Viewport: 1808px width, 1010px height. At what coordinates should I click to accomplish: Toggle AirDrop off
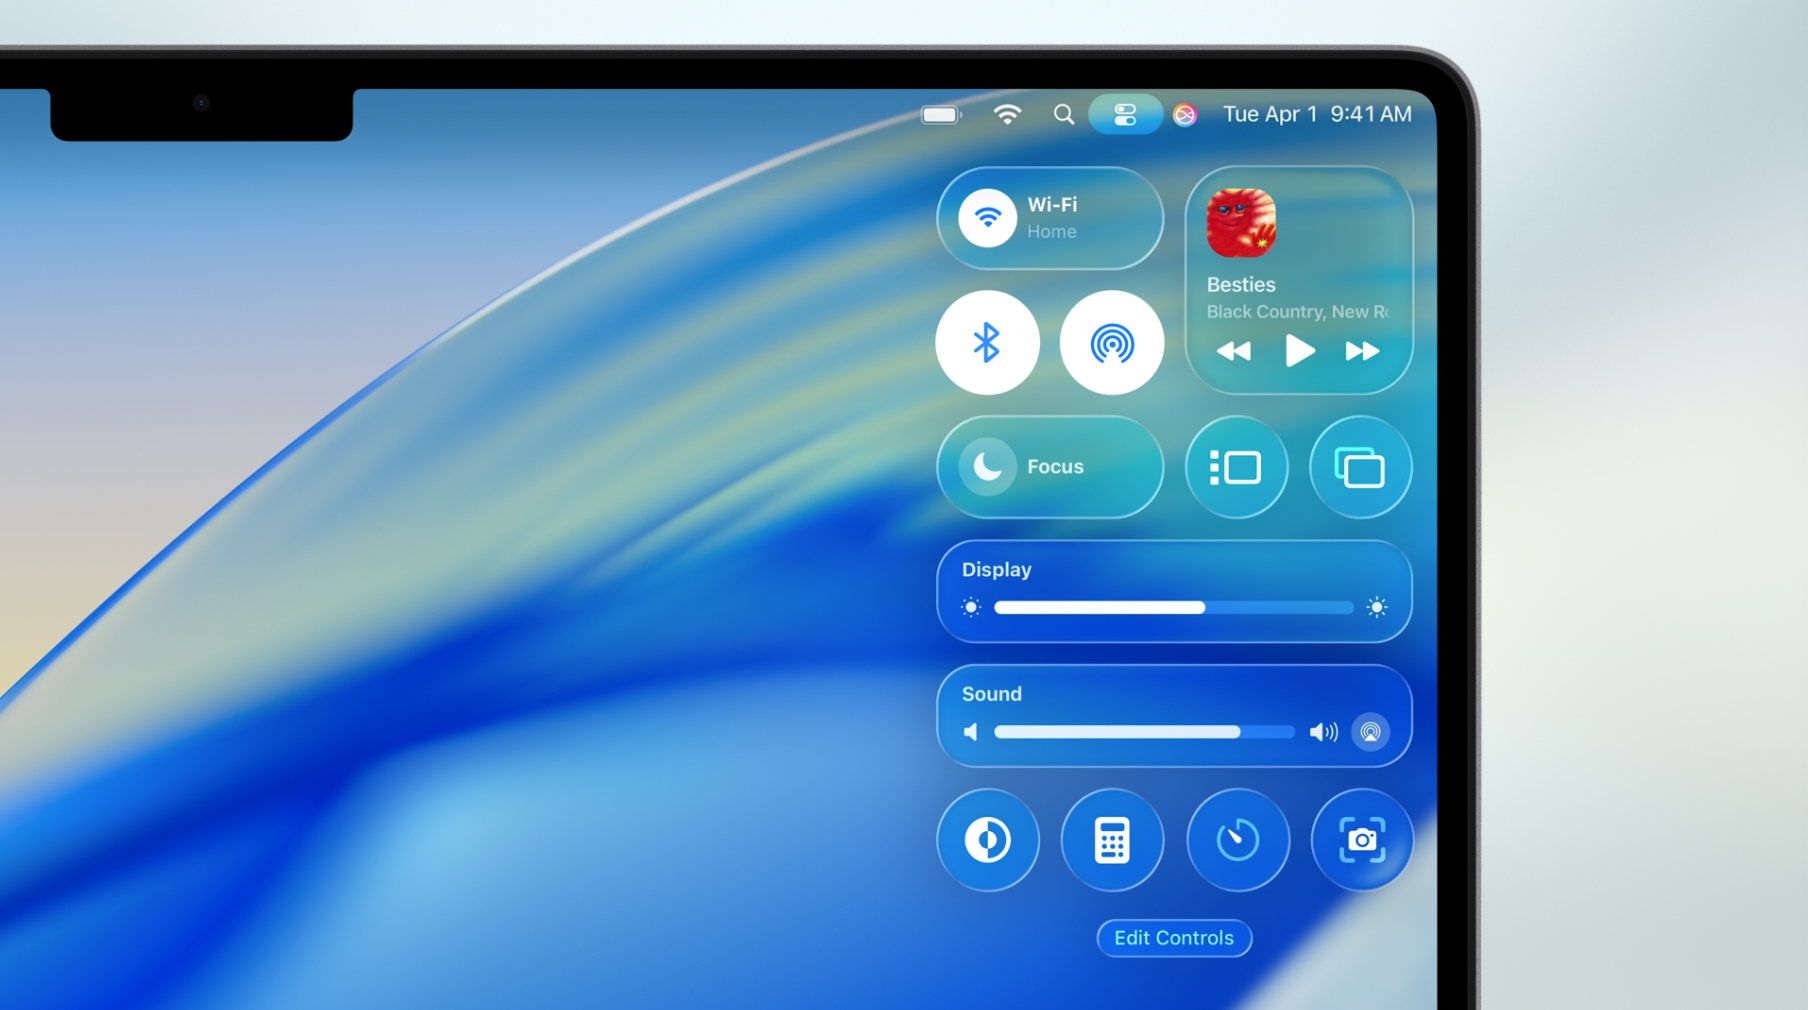tap(1112, 343)
